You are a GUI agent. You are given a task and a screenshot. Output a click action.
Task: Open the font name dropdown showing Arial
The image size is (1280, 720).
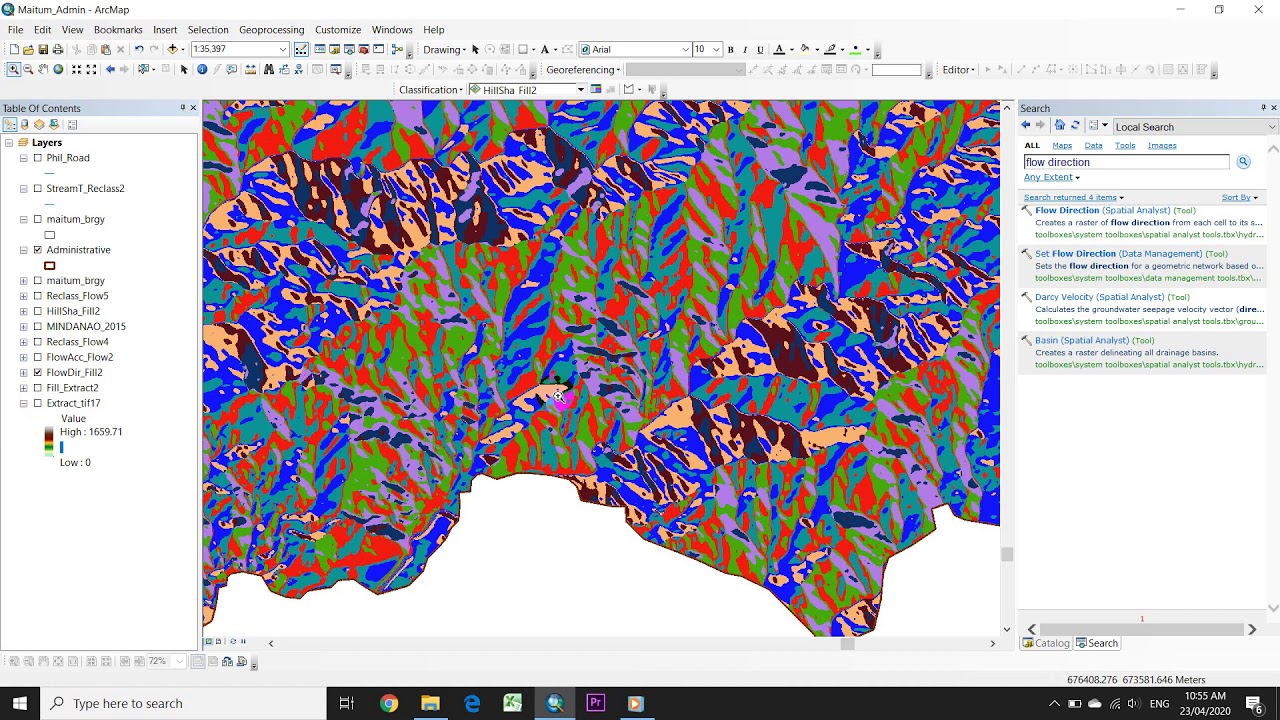coord(685,49)
